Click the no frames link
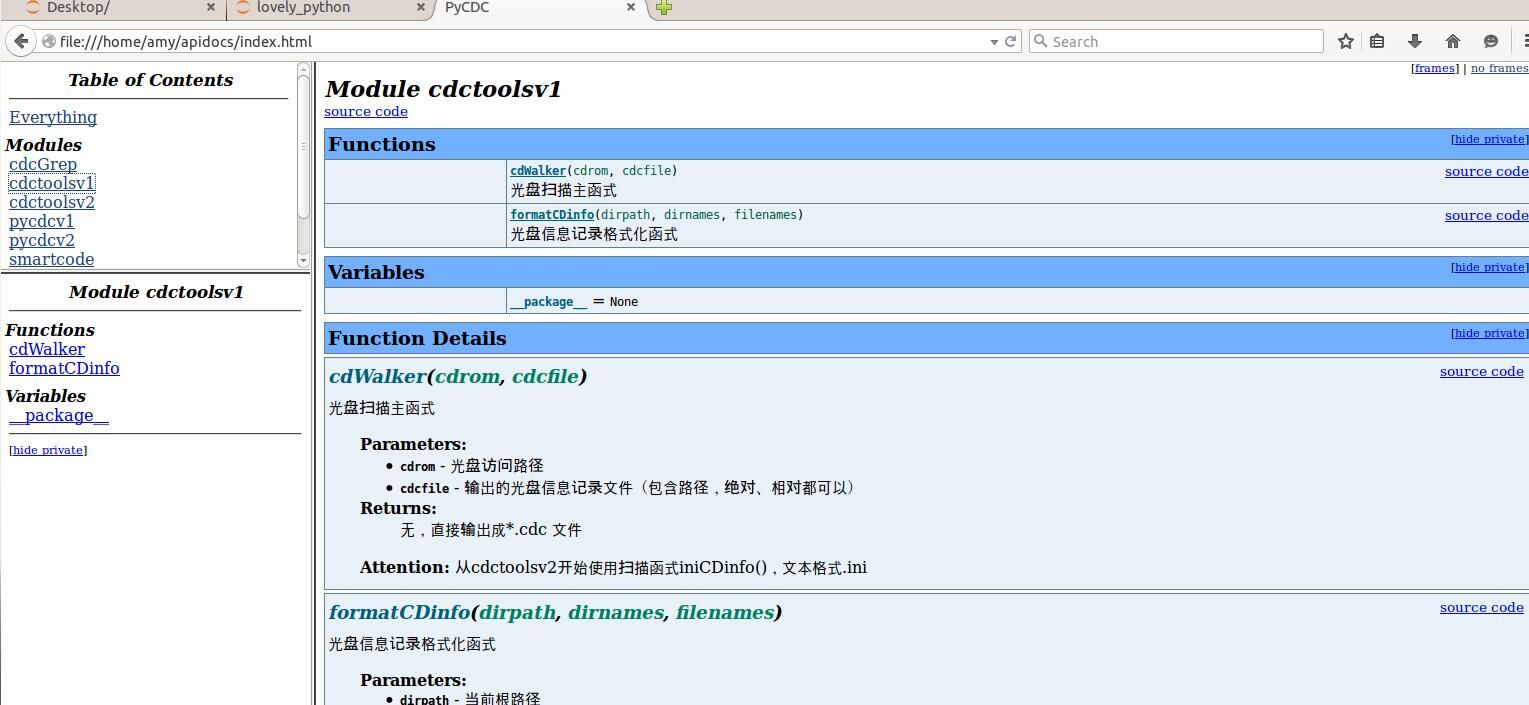1529x705 pixels. (1498, 68)
